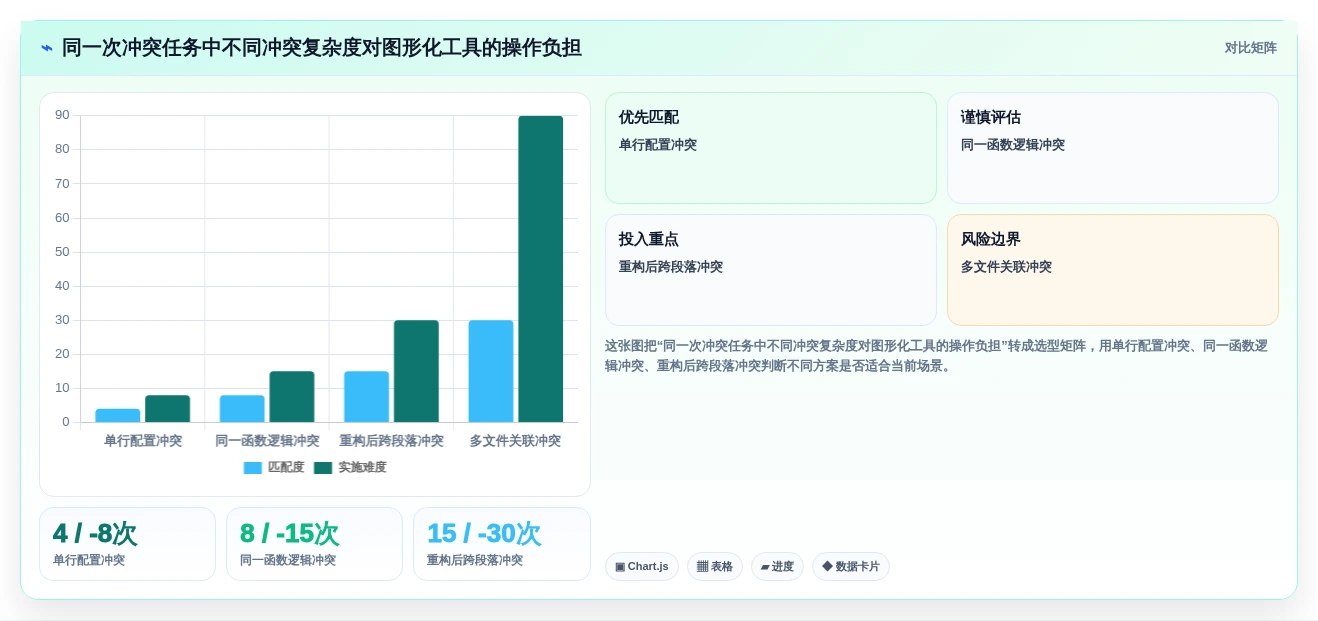Select the Chart.js tag chip
The image size is (1318, 621).
point(642,567)
